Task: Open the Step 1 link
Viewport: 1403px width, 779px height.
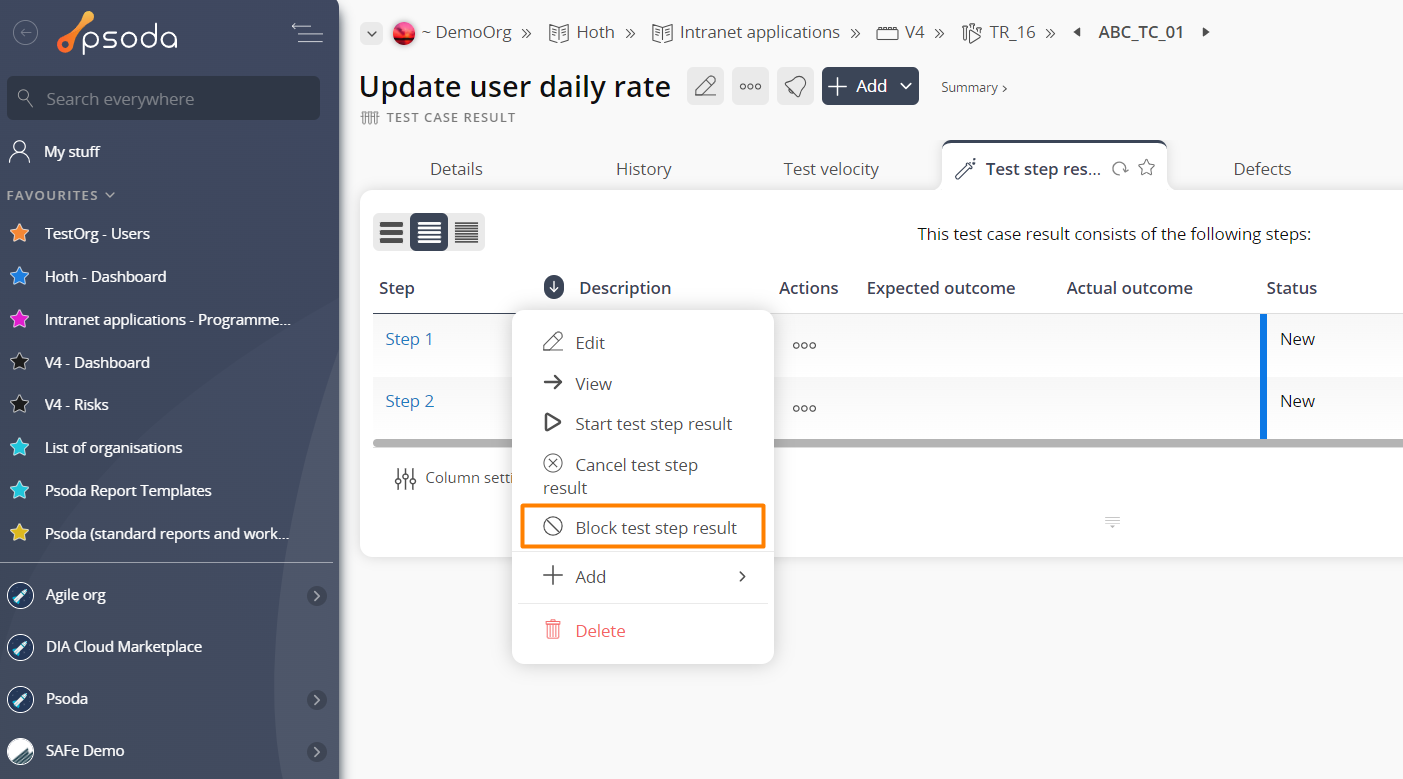Action: 409,339
